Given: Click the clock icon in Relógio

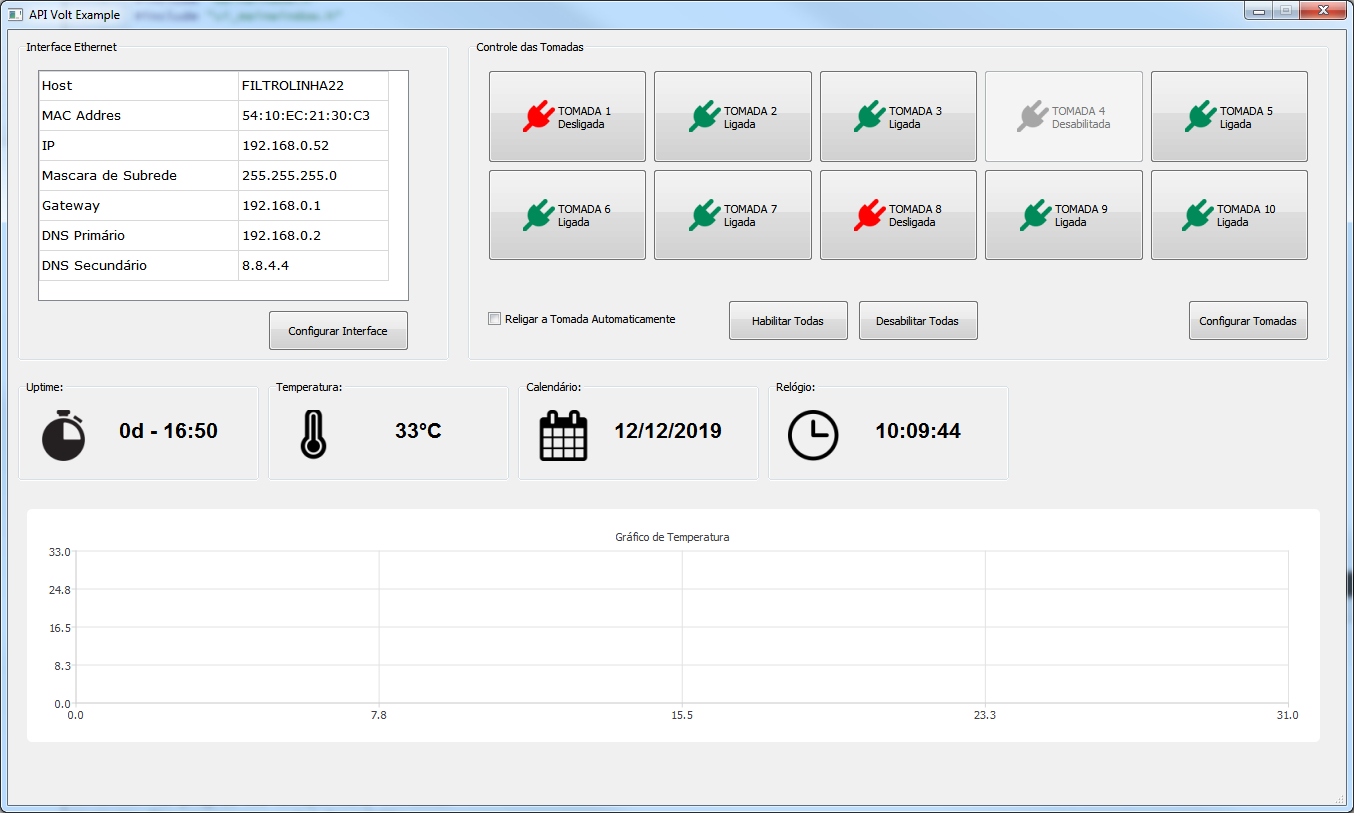Looking at the screenshot, I should point(813,435).
